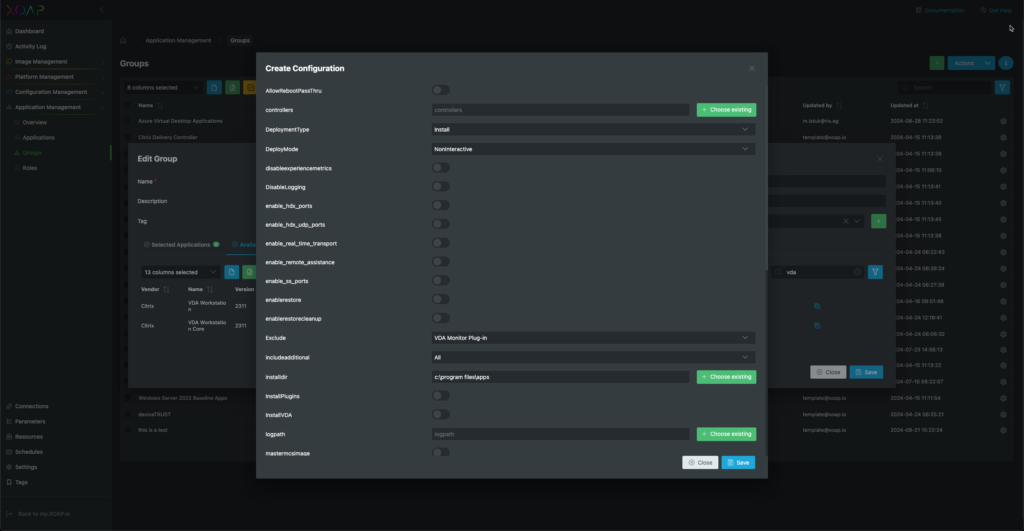This screenshot has height=531, width=1024.
Task: Click the Tags bookmark icon in sidebar
Action: (9, 483)
